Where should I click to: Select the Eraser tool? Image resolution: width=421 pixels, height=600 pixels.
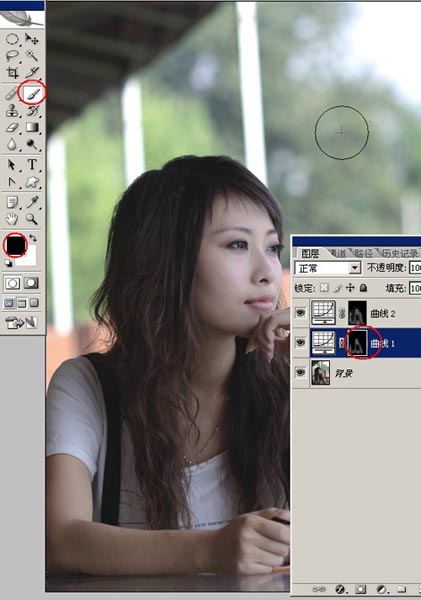tap(12, 127)
